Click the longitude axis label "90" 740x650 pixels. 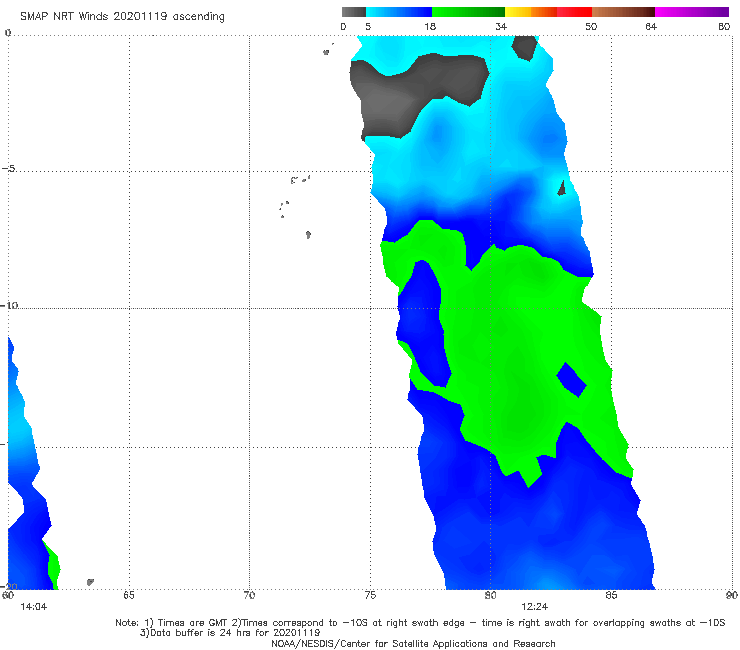coord(732,595)
